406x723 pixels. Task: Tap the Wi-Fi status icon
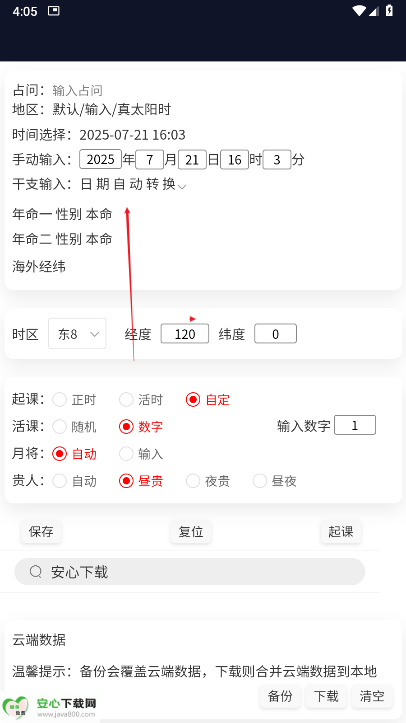[358, 11]
